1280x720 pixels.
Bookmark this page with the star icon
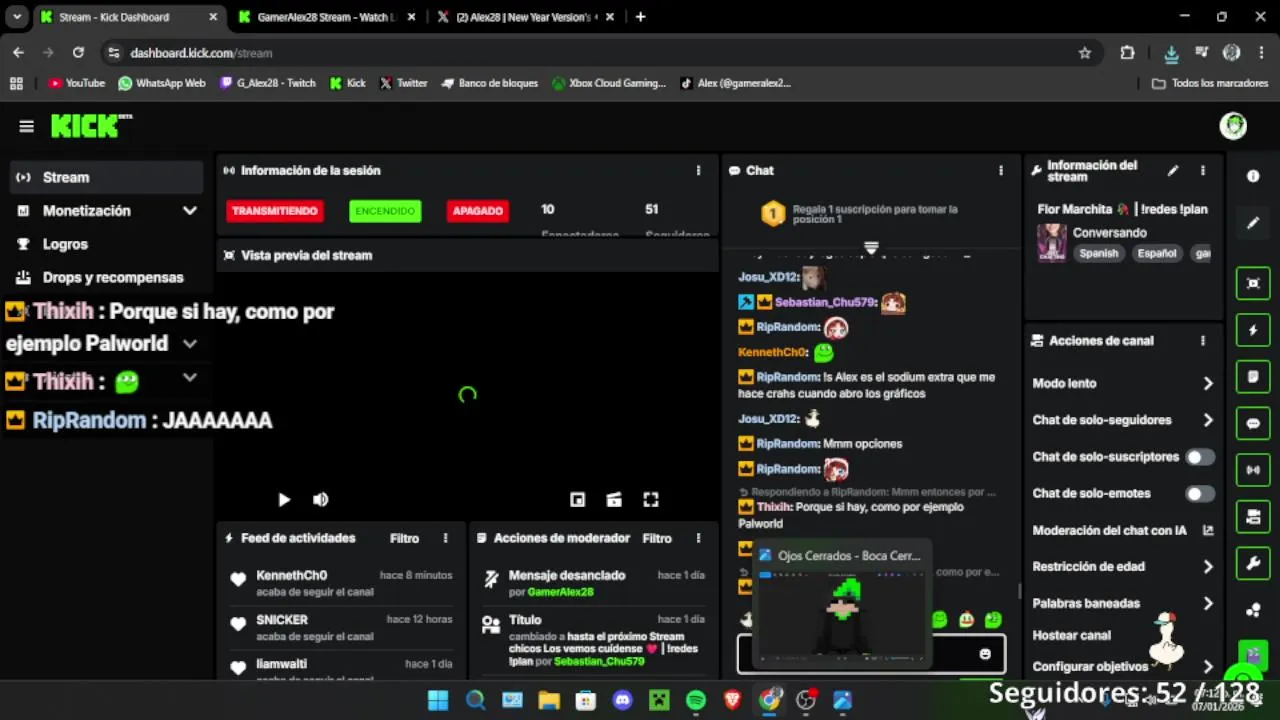point(1085,53)
